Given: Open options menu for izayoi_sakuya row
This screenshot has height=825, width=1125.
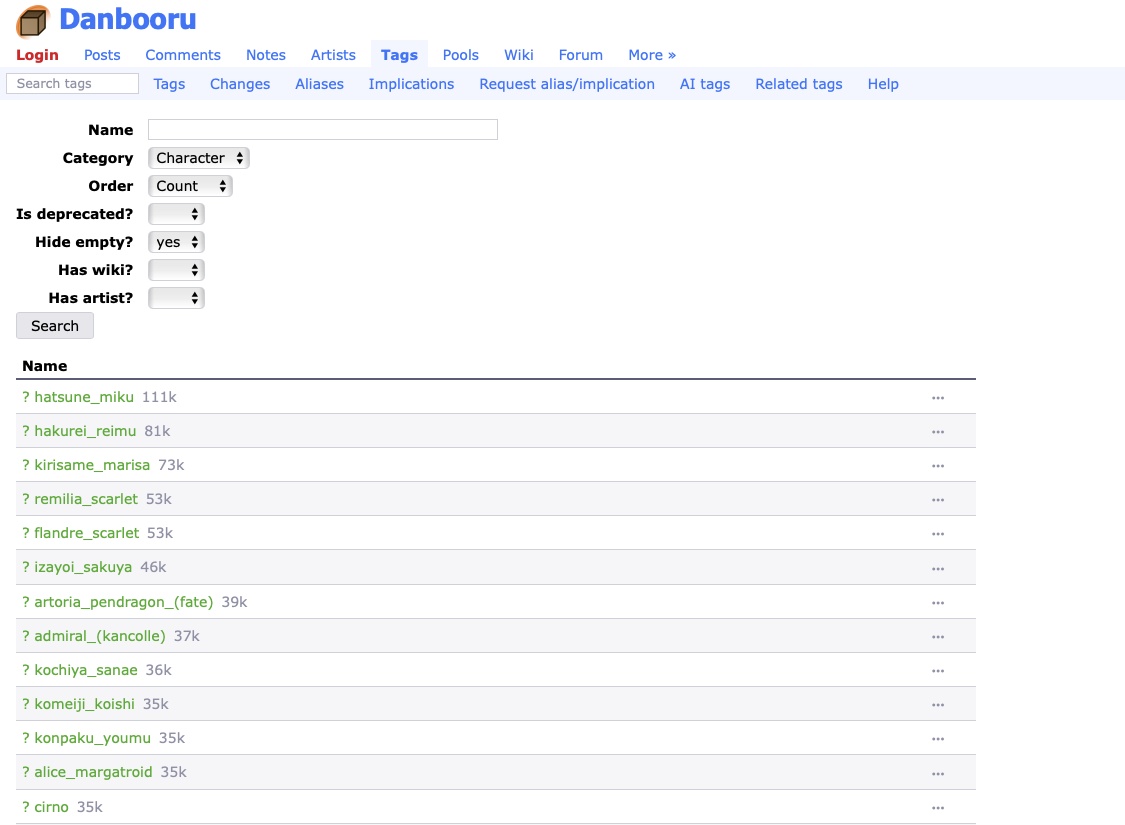Looking at the screenshot, I should (x=938, y=568).
